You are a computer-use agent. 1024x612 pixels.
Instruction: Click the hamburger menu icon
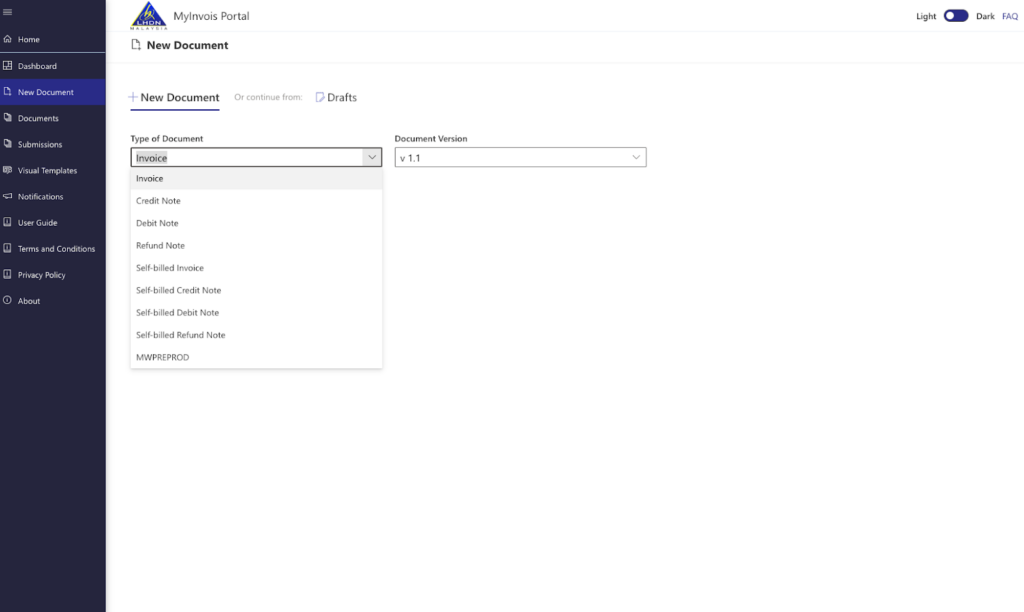[8, 12]
